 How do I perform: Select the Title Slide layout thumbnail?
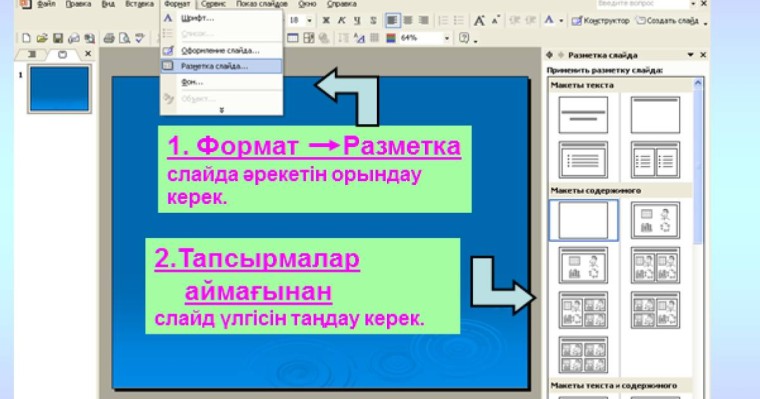click(583, 115)
